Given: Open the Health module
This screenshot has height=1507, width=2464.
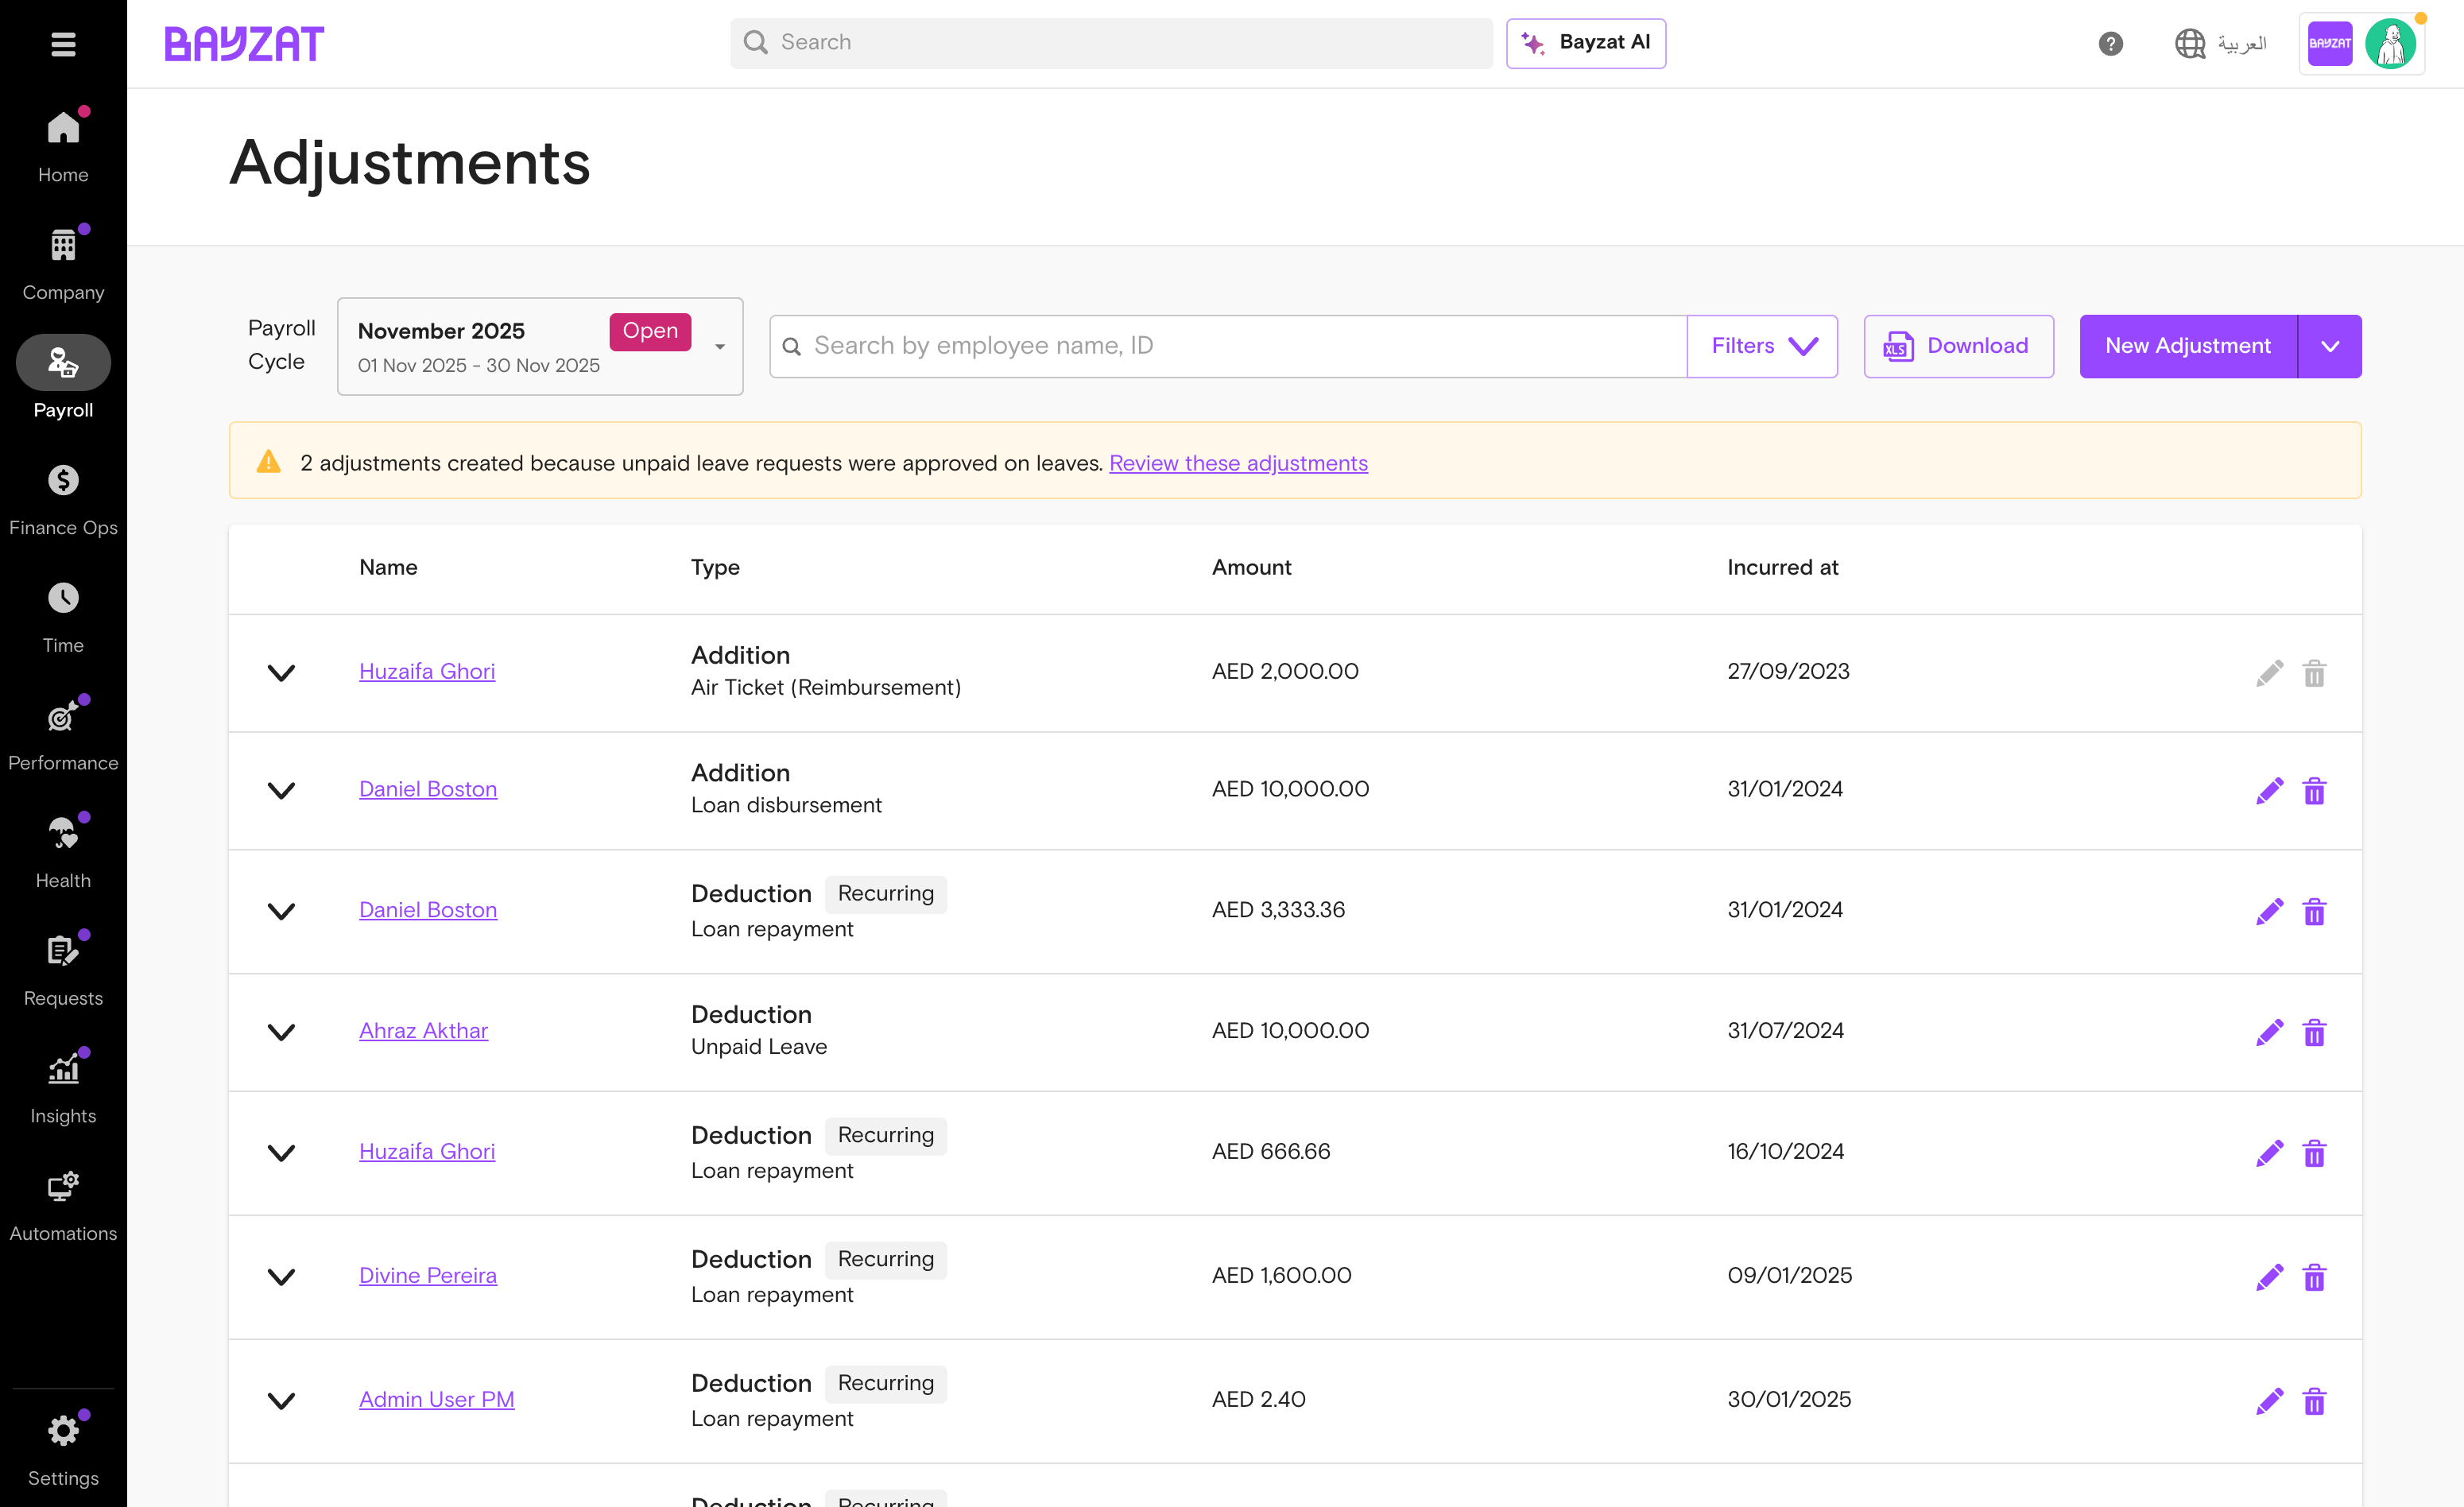Looking at the screenshot, I should (x=63, y=852).
